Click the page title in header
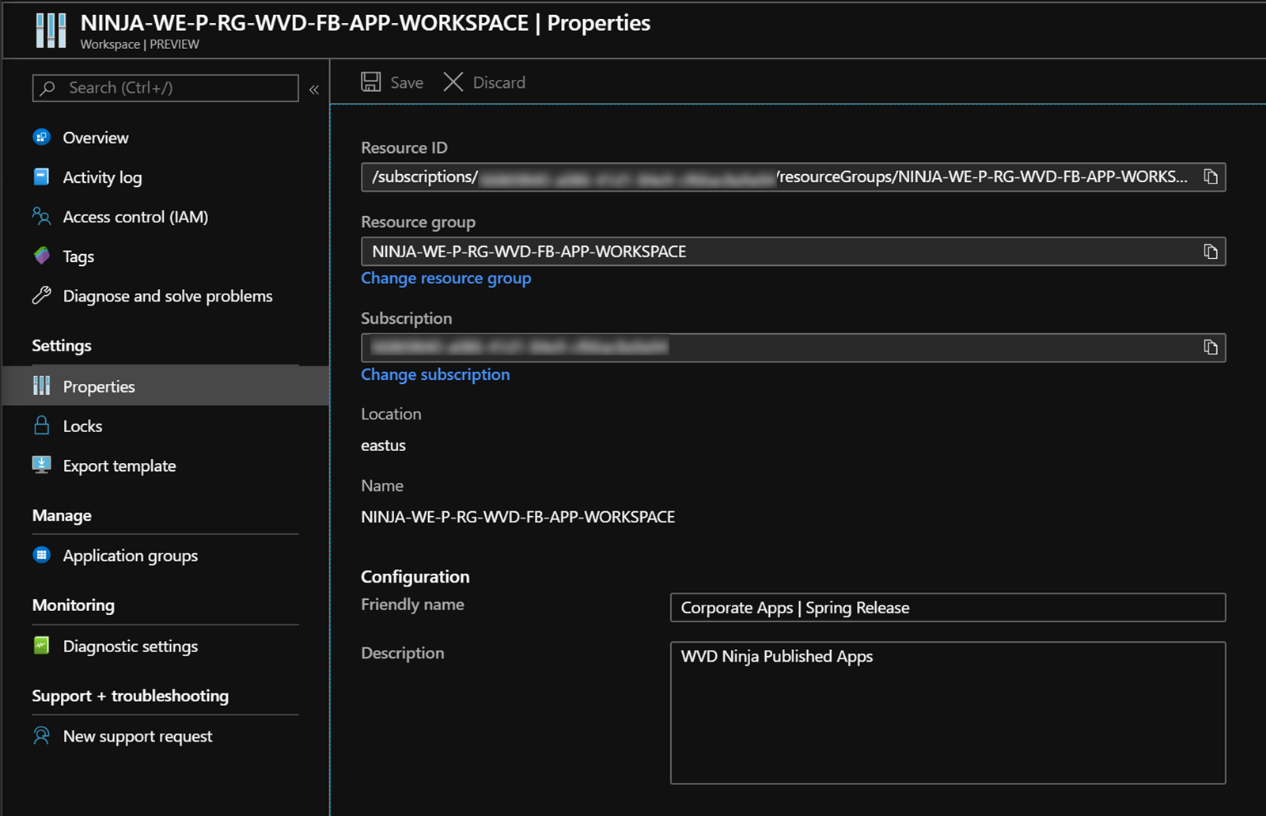This screenshot has height=816, width=1266. 365,23
